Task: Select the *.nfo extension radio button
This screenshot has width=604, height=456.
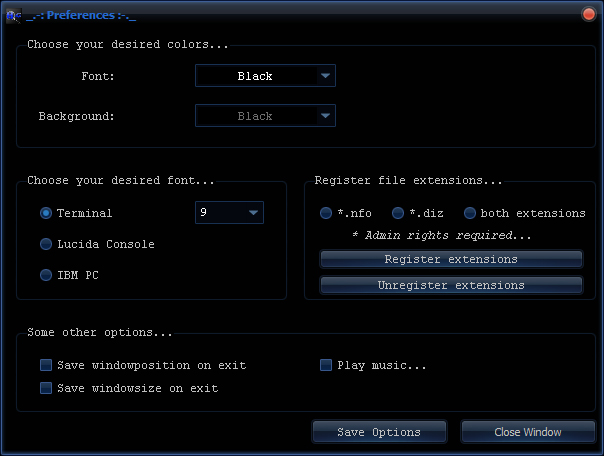Action: tap(326, 213)
